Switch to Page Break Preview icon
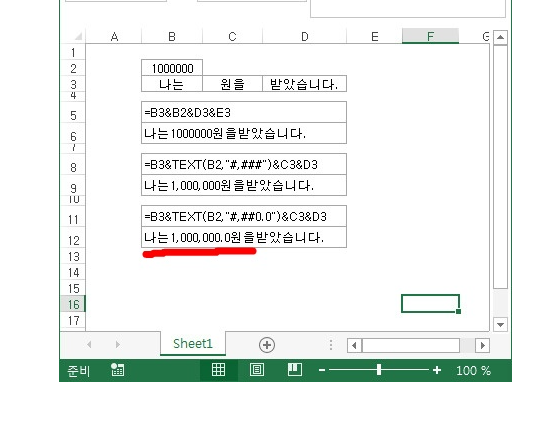The height and width of the screenshot is (424, 548). 295,369
